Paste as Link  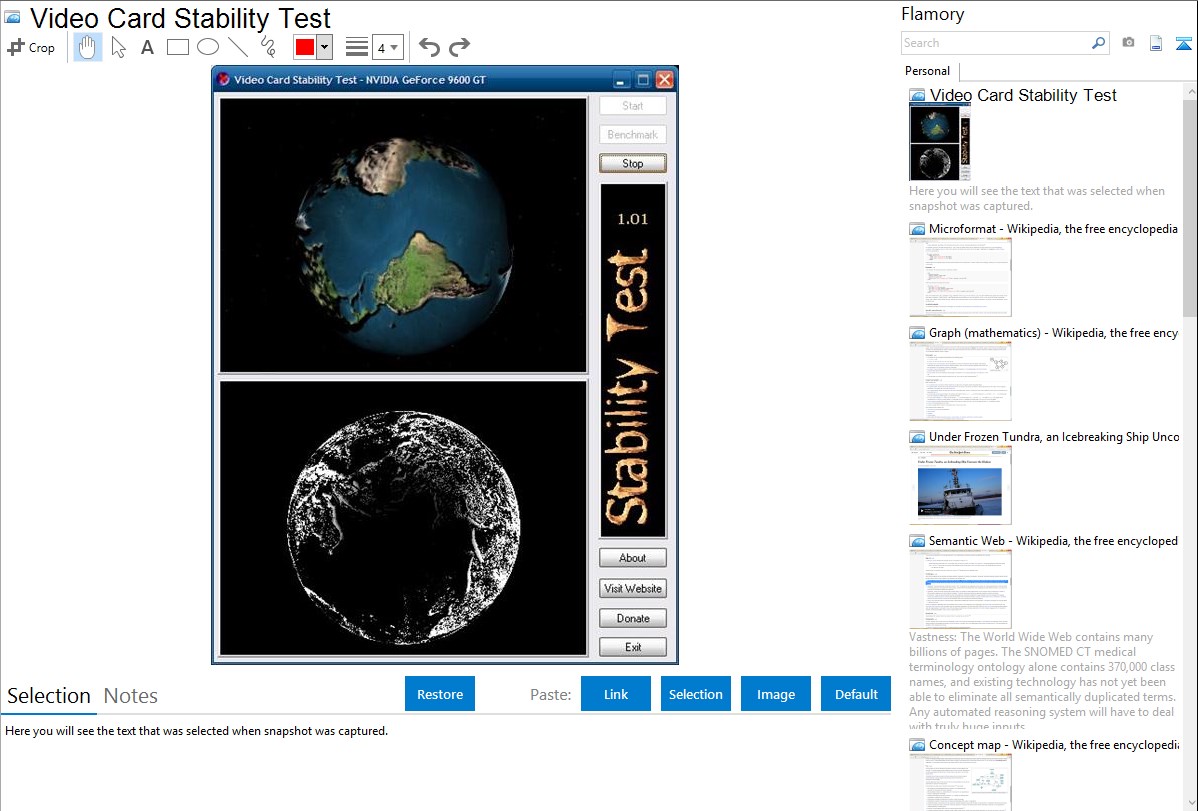coord(616,694)
